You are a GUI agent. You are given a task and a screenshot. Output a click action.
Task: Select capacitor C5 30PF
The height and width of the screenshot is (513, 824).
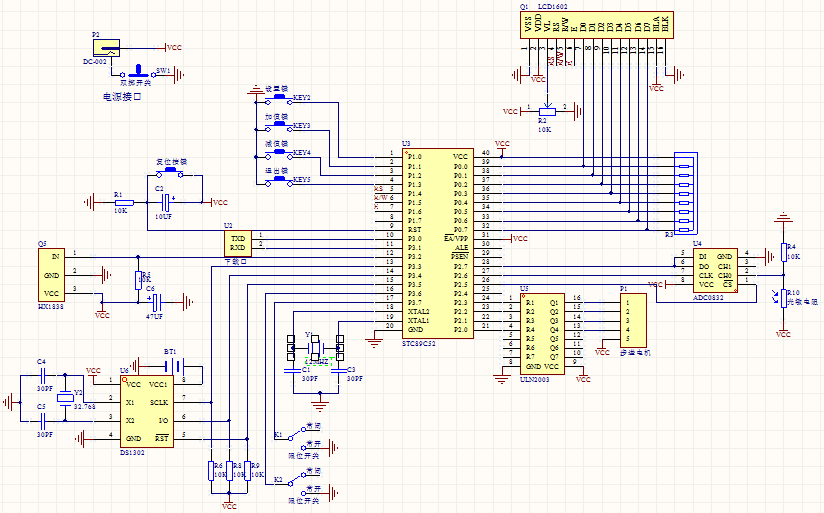click(44, 421)
